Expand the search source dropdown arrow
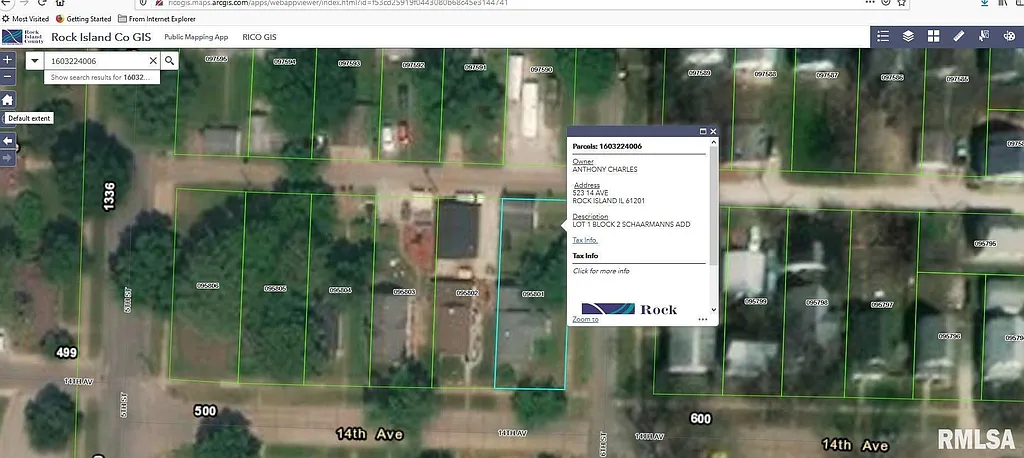This screenshot has width=1024, height=458. point(35,61)
